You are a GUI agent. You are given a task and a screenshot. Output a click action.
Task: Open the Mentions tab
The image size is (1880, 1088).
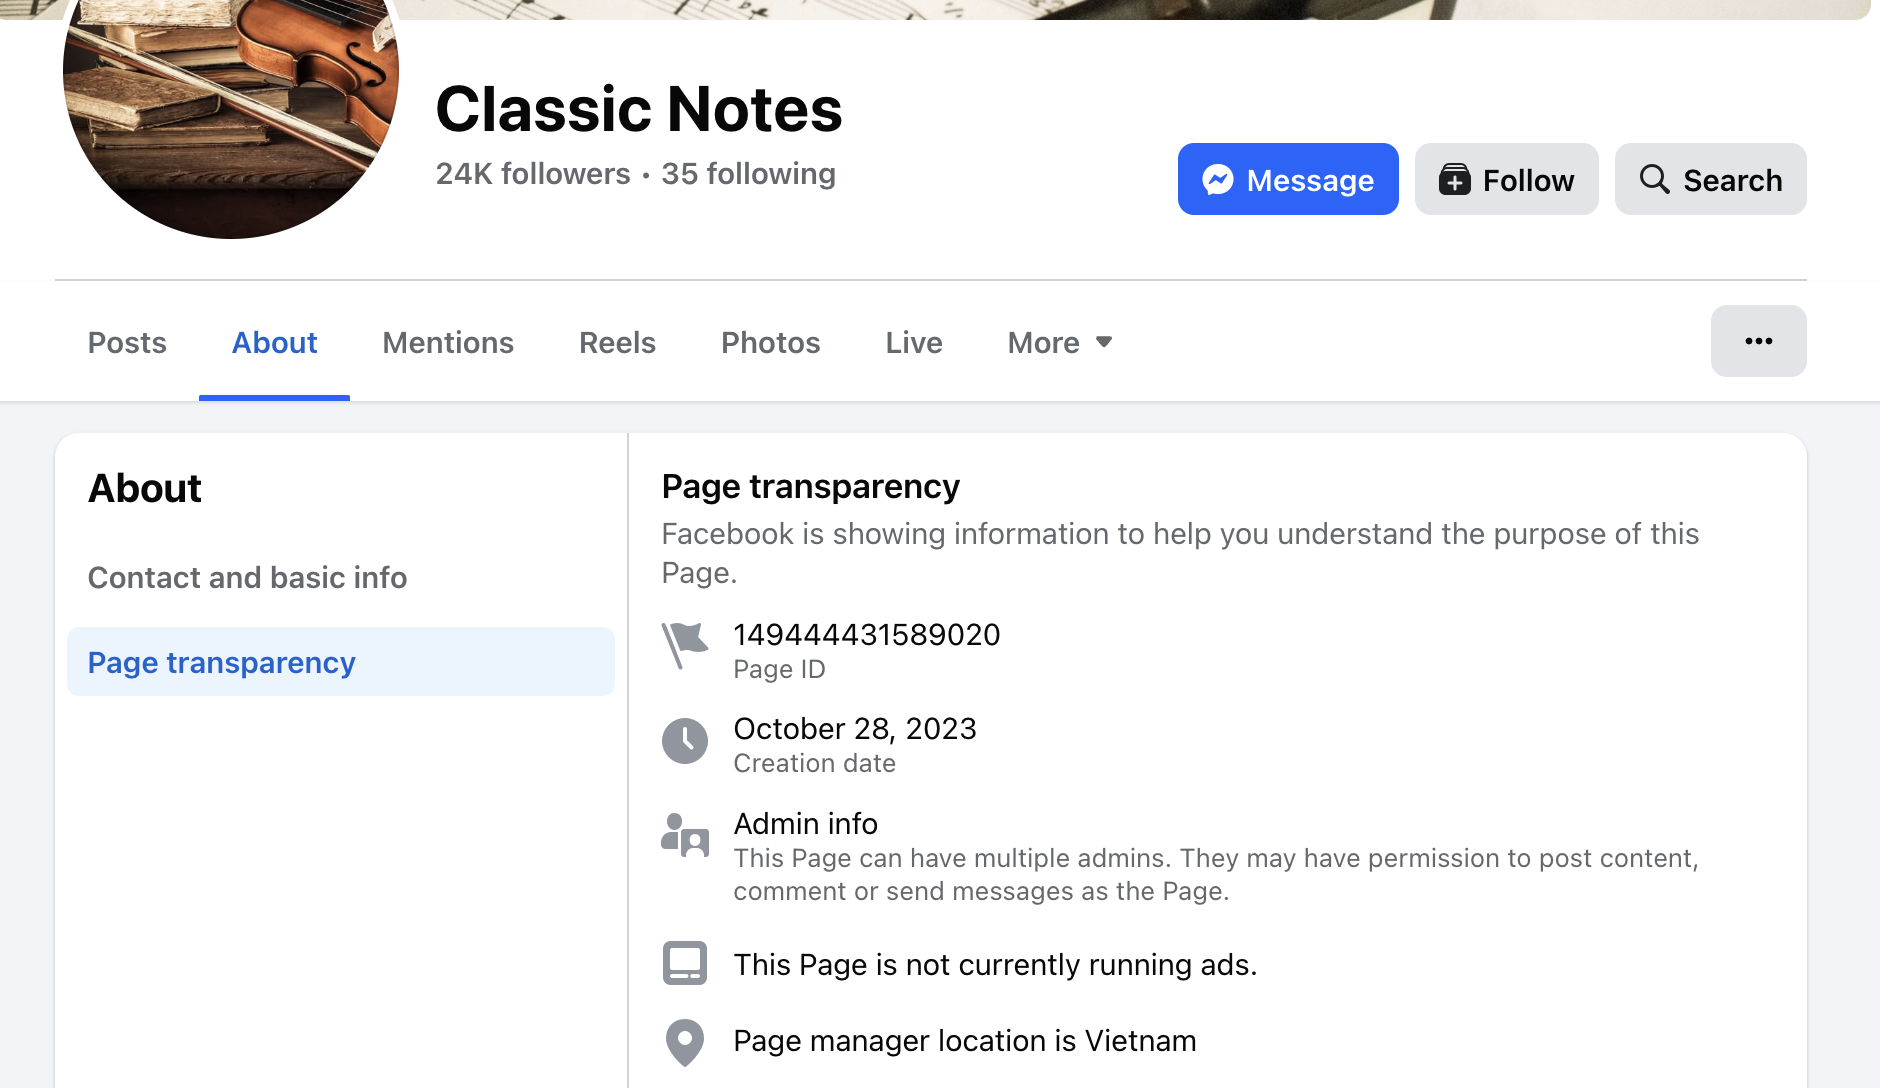point(448,343)
